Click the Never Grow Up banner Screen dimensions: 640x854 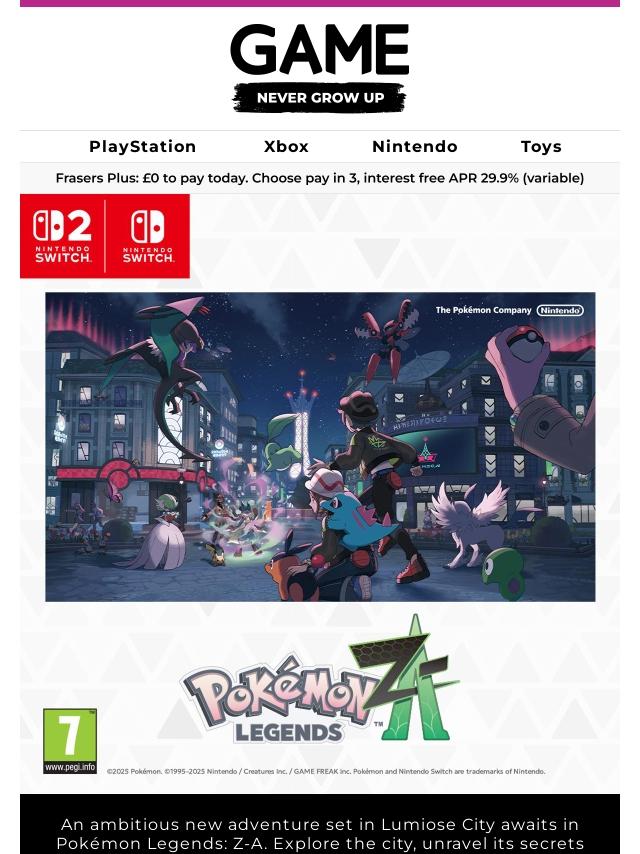click(x=320, y=97)
